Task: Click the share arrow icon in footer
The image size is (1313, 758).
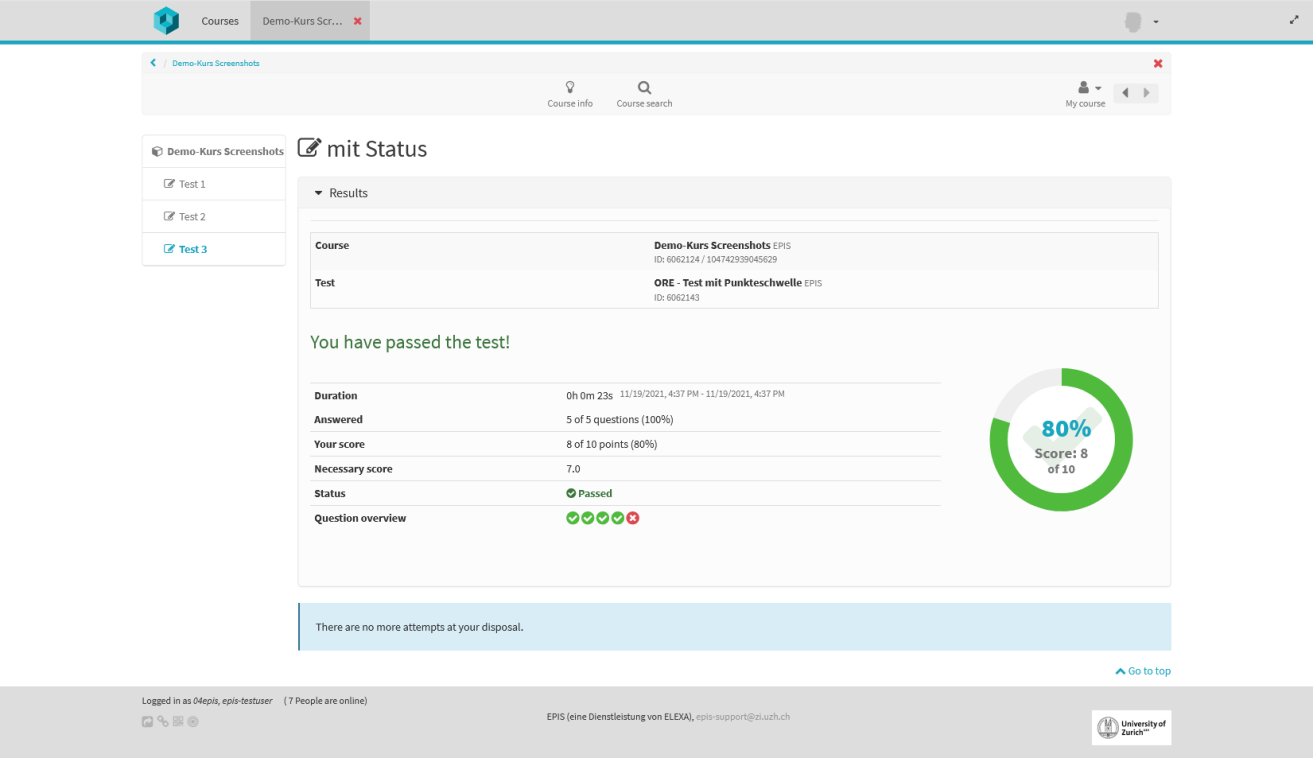Action: pos(148,721)
